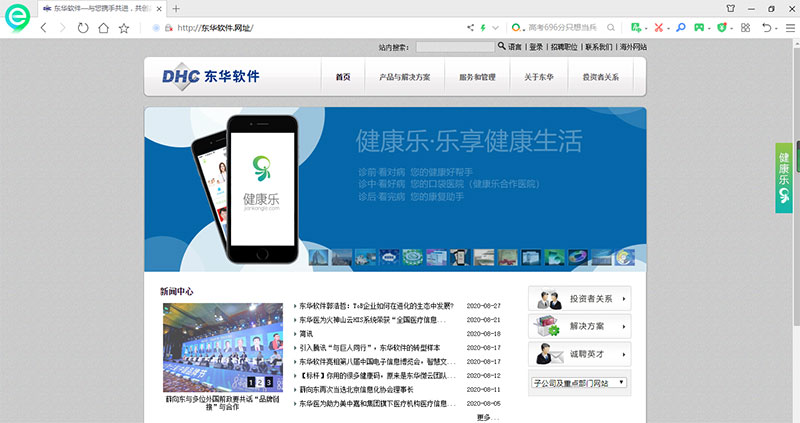Switch to news slide number 3
The image size is (800, 423).
click(x=268, y=382)
